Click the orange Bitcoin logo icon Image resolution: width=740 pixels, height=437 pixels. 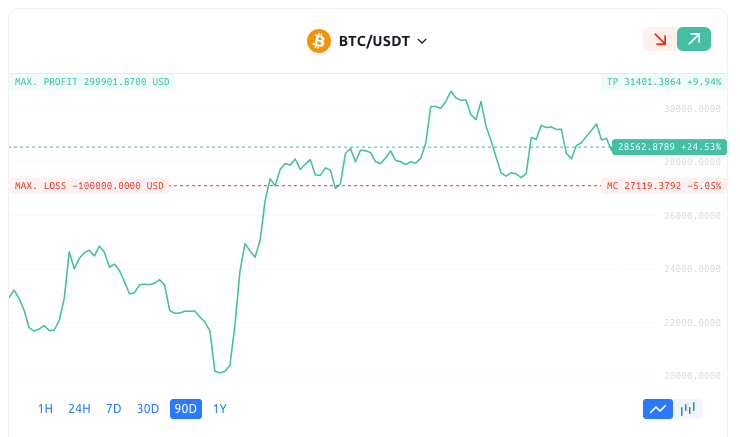[319, 41]
